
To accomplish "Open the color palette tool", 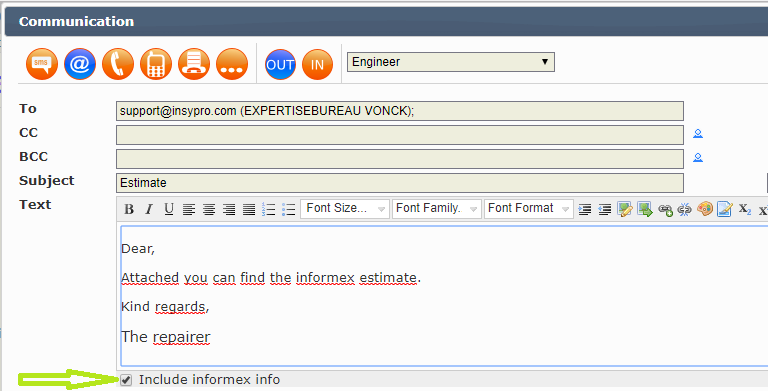I will [x=705, y=209].
